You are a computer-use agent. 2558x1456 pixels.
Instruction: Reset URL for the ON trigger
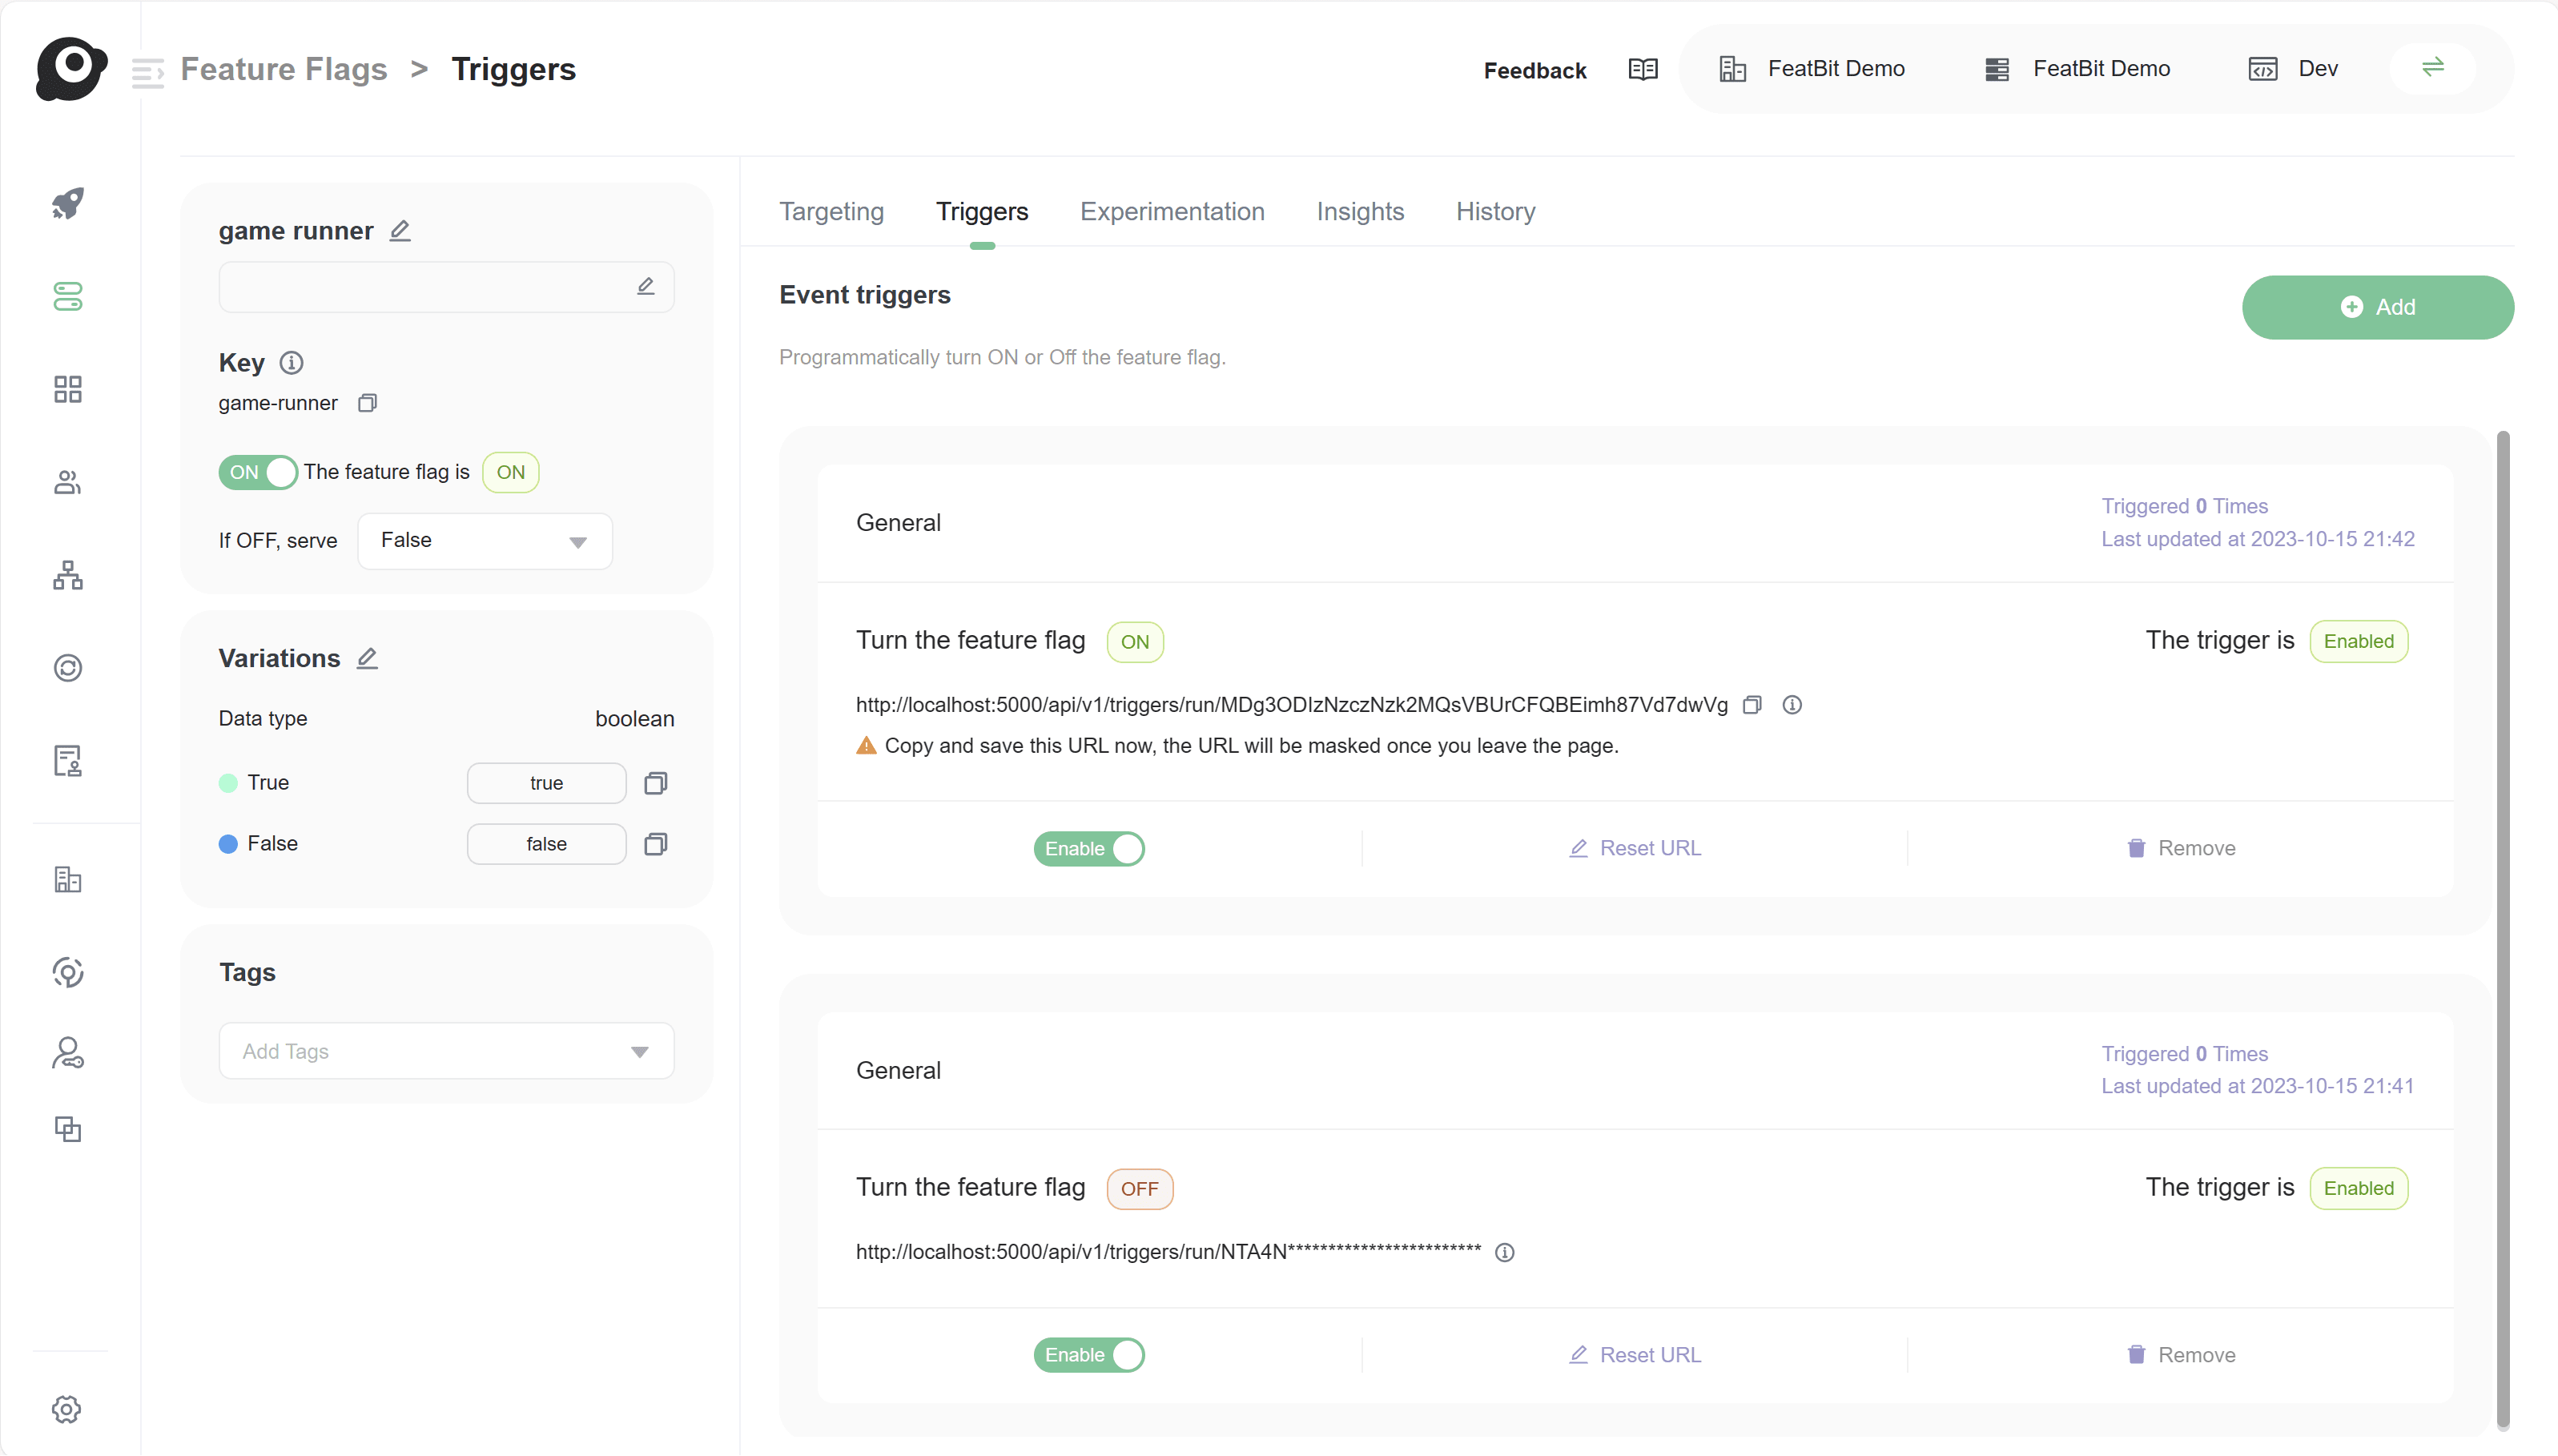1634,848
